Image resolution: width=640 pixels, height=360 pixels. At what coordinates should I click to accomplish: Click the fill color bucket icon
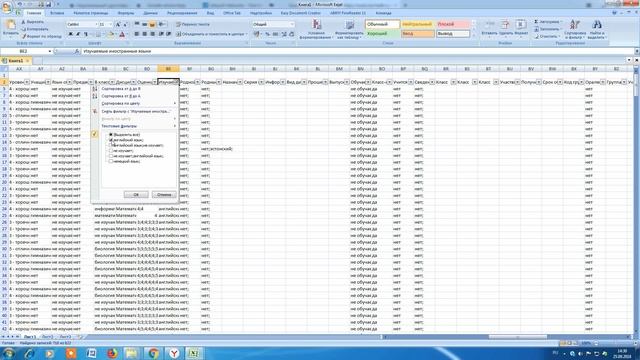110,34
